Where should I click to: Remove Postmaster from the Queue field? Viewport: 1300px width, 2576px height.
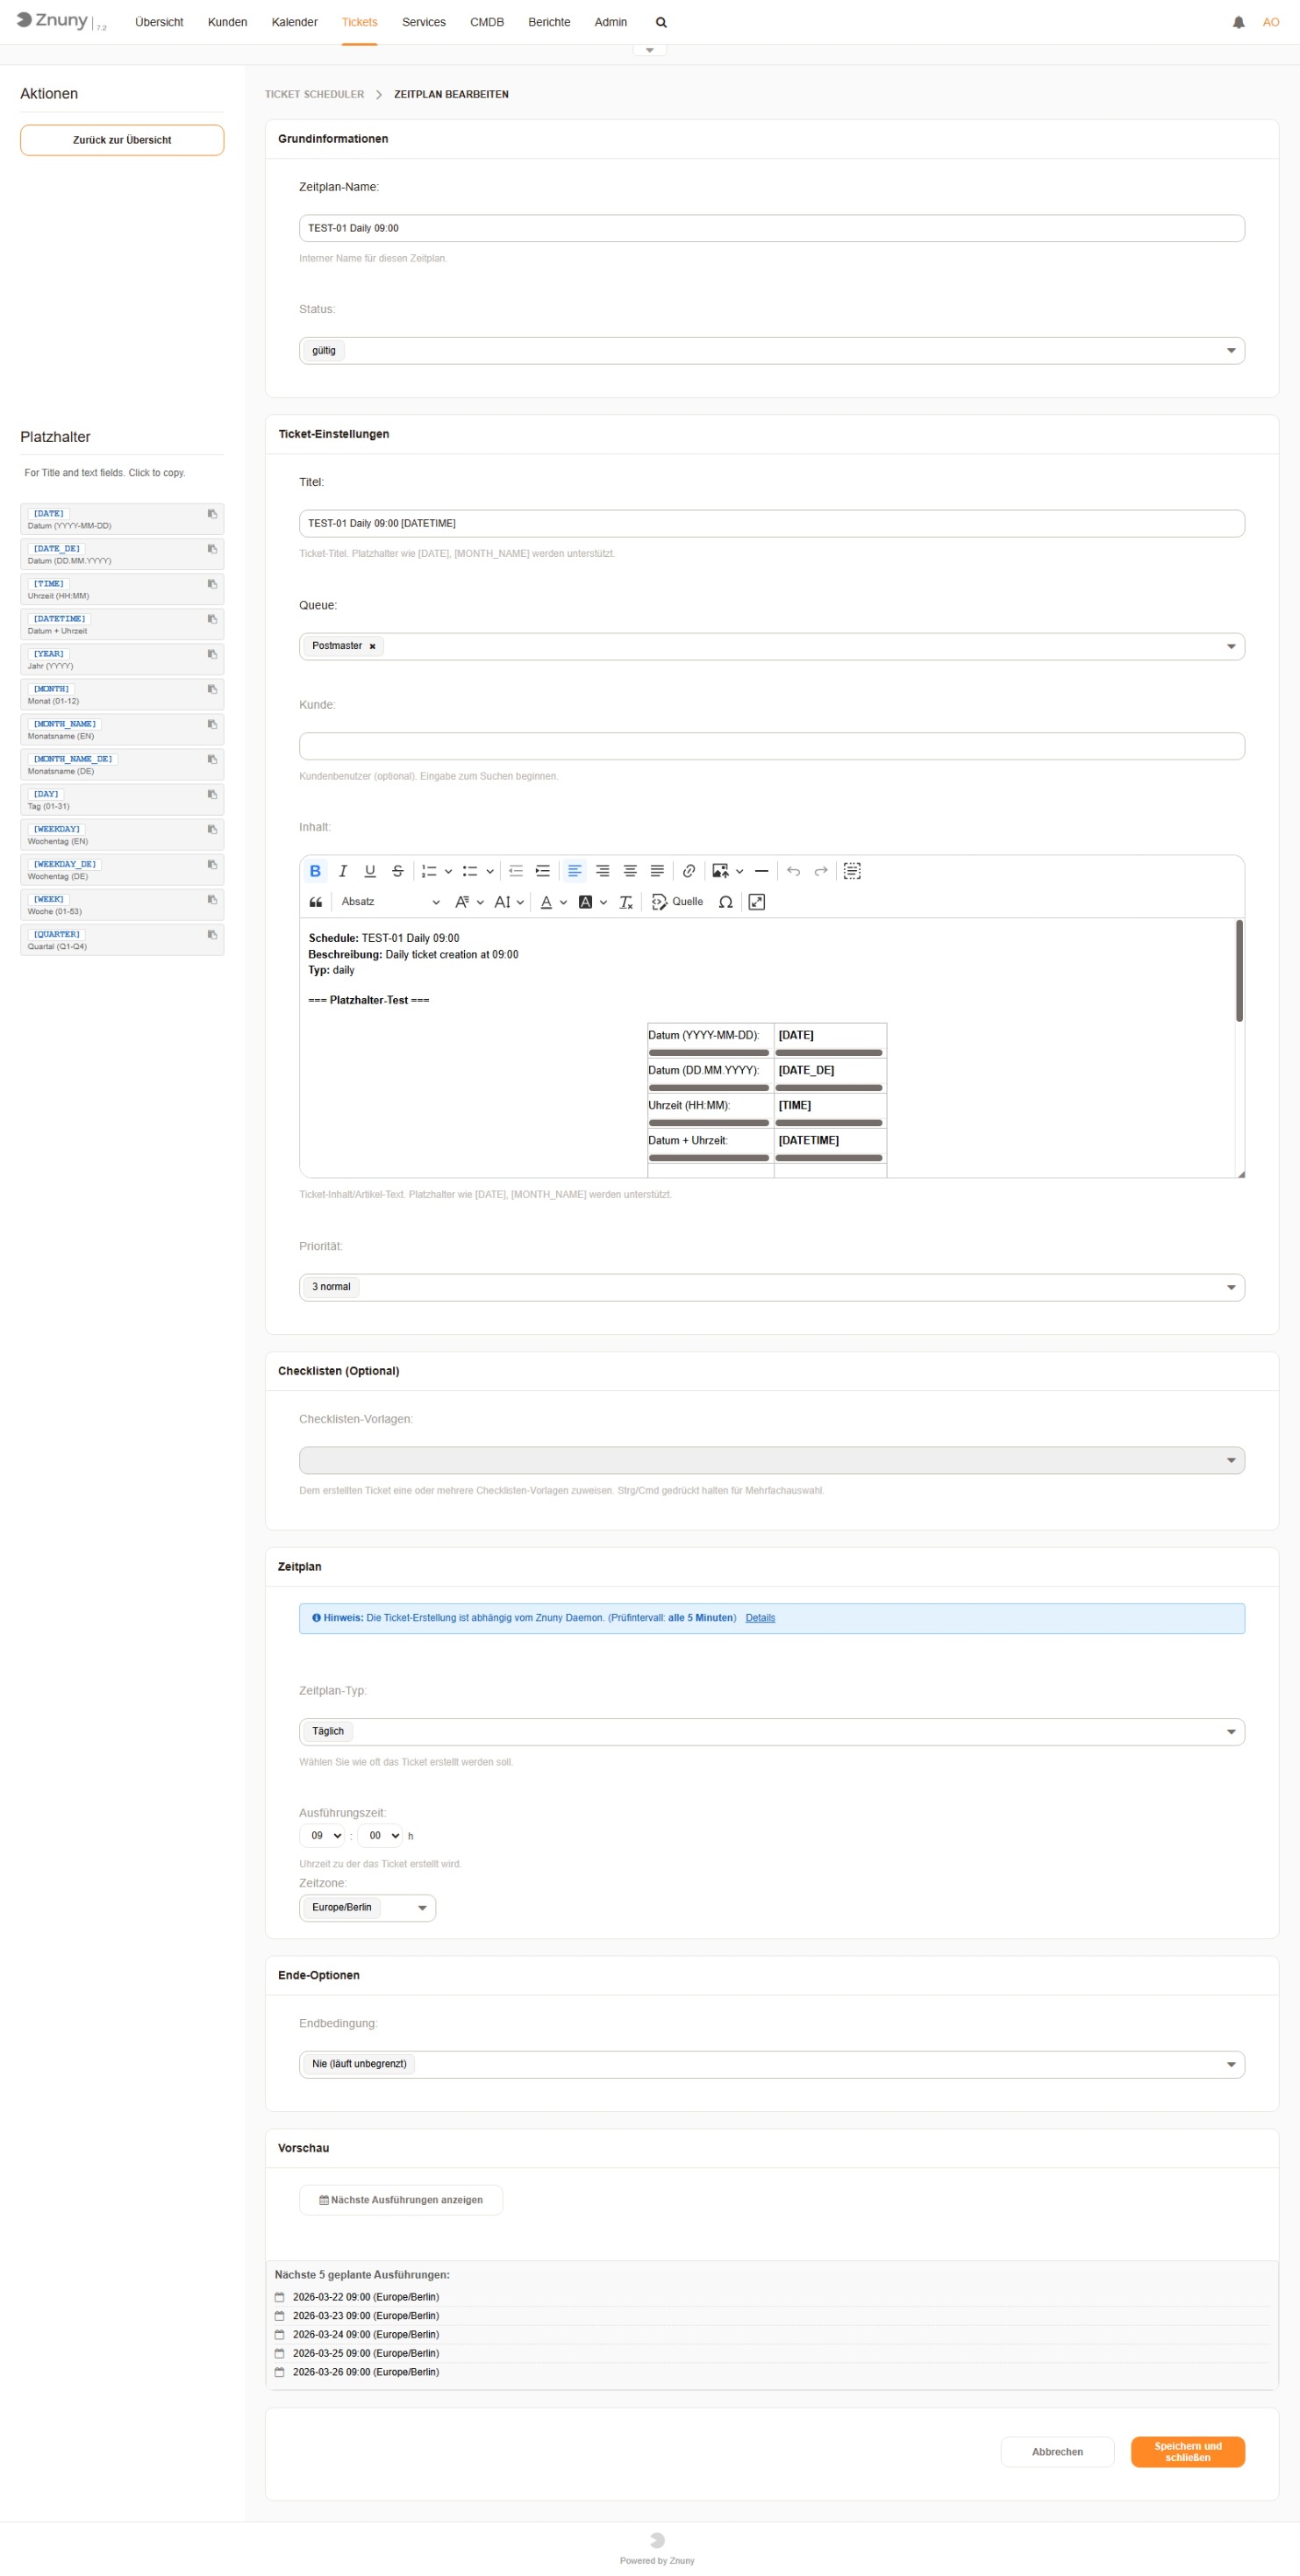click(372, 647)
